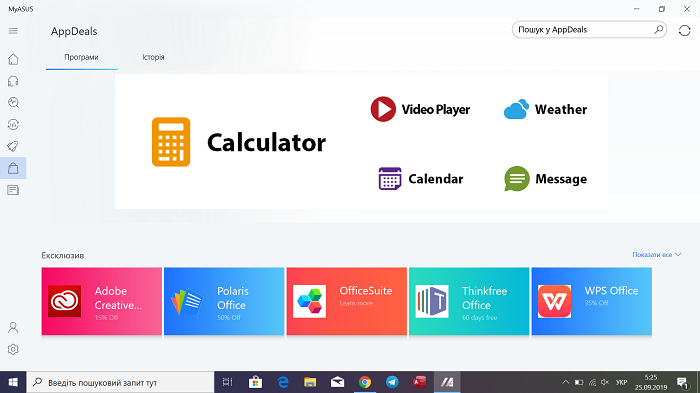This screenshot has height=393, width=700.
Task: Click the network tray icon
Action: pos(592,382)
